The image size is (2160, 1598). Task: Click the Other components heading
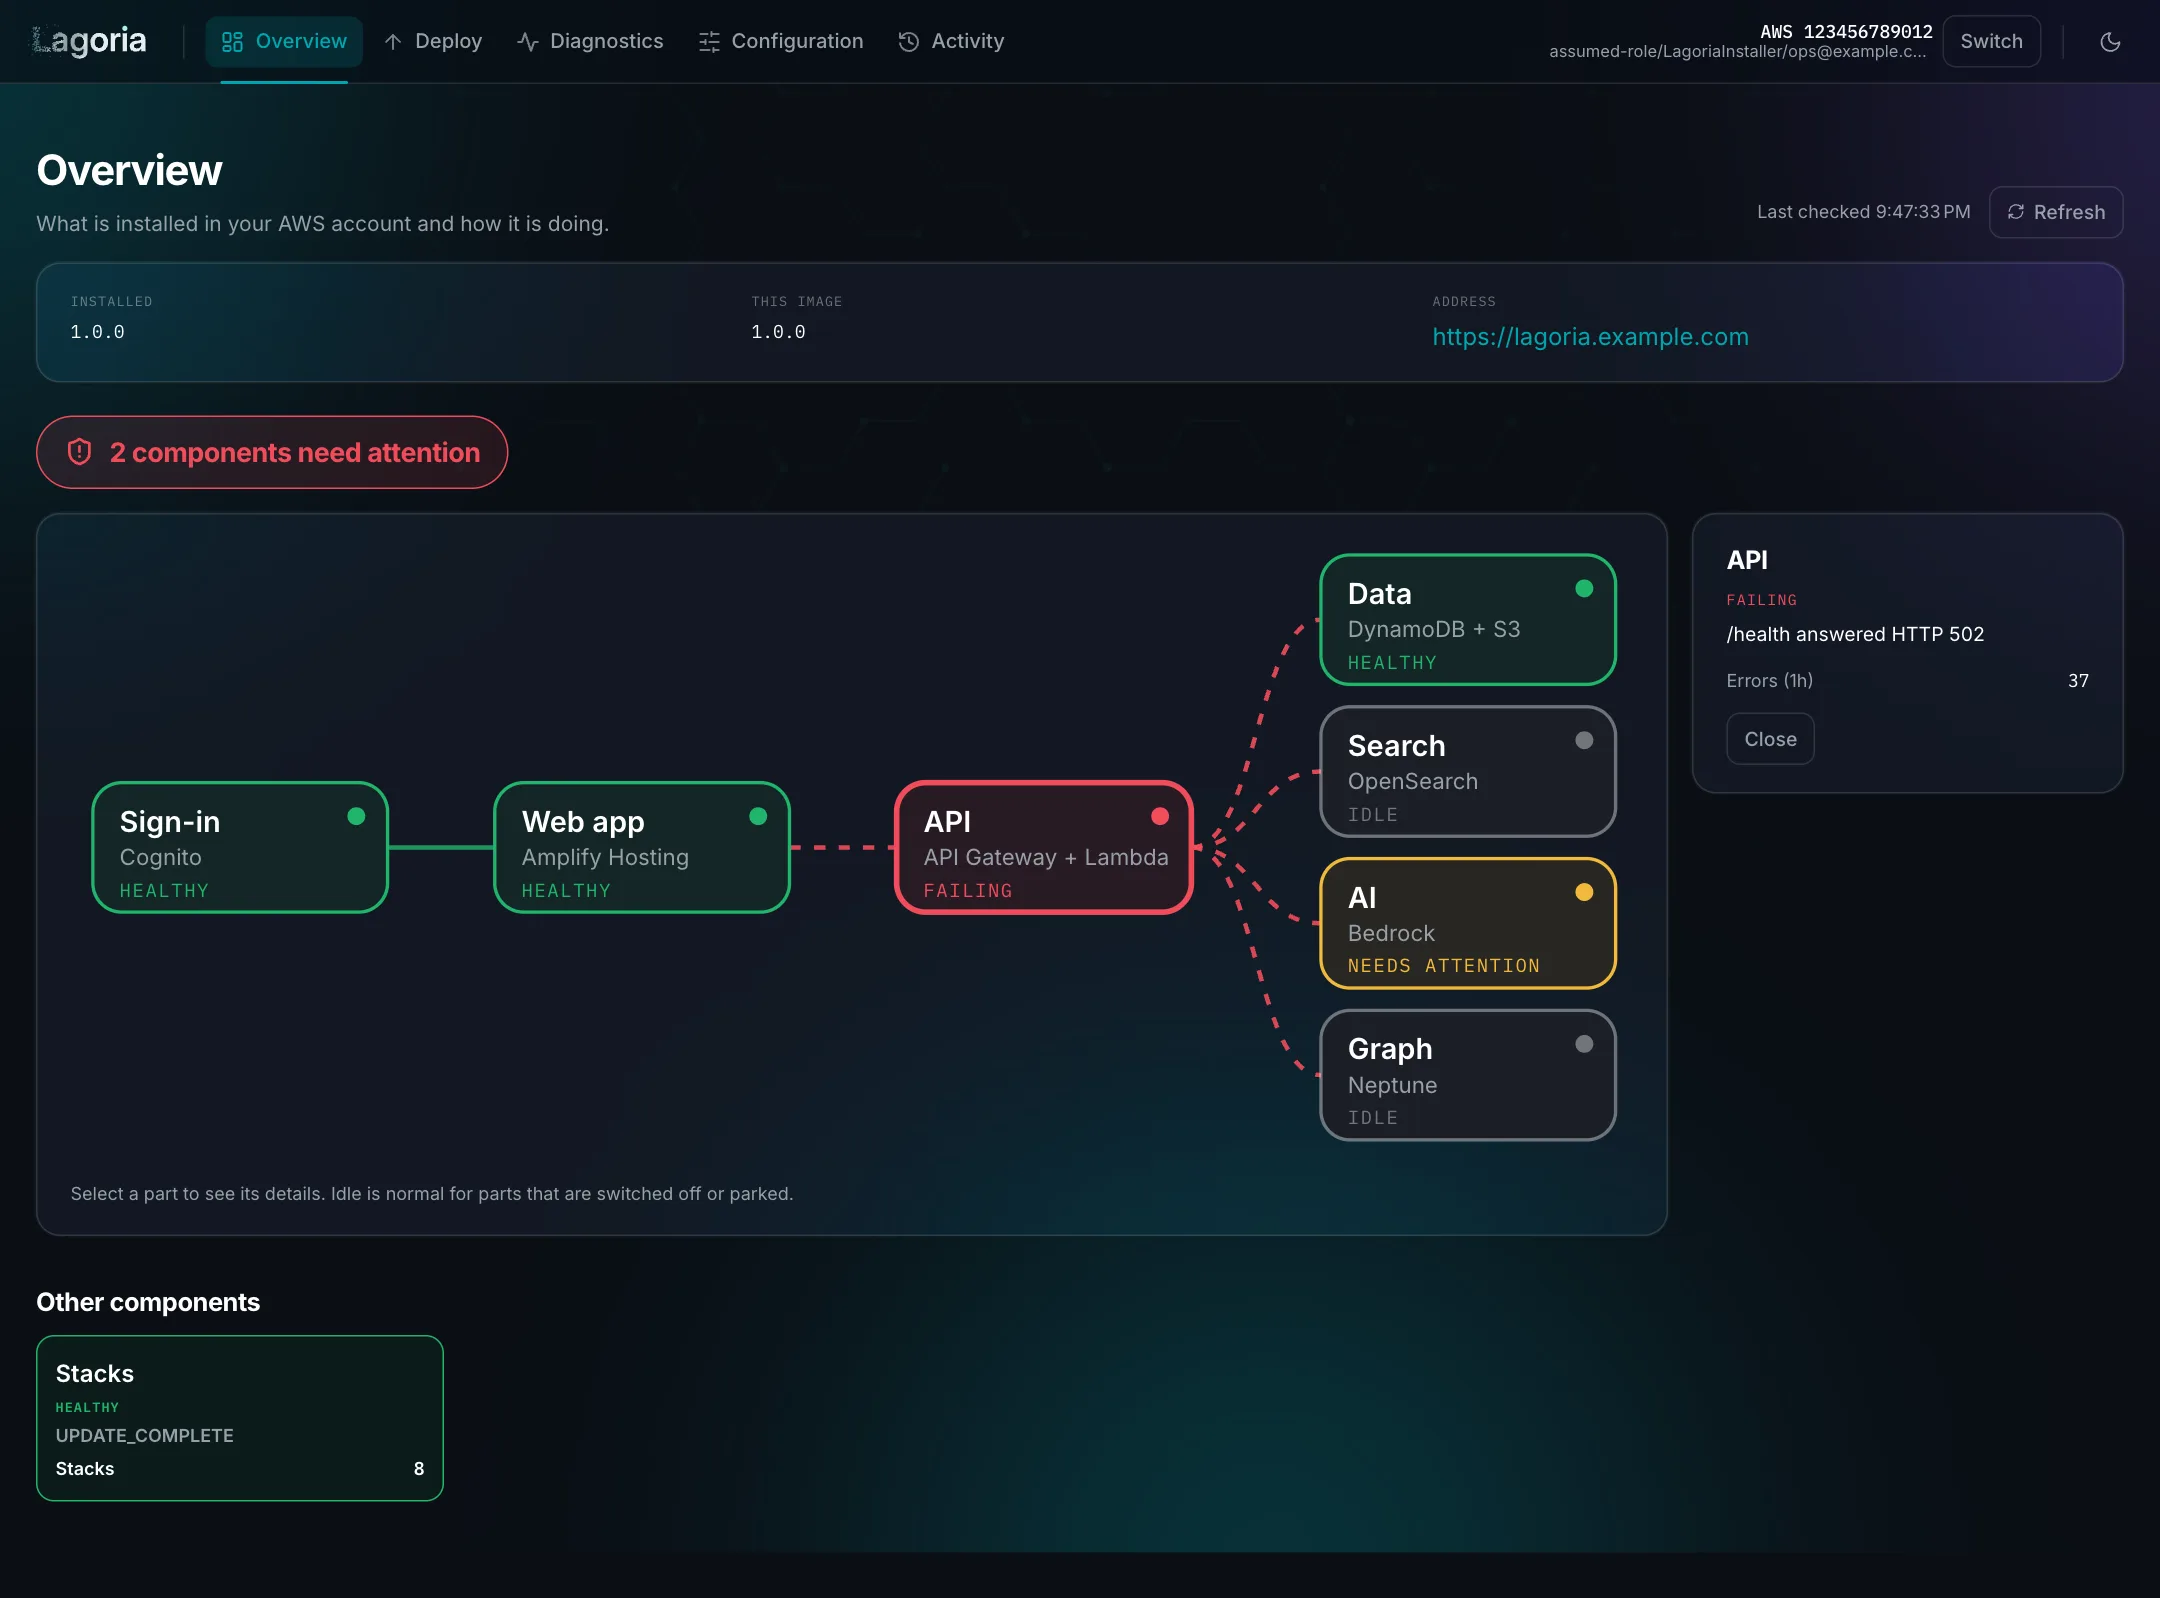(x=148, y=1302)
